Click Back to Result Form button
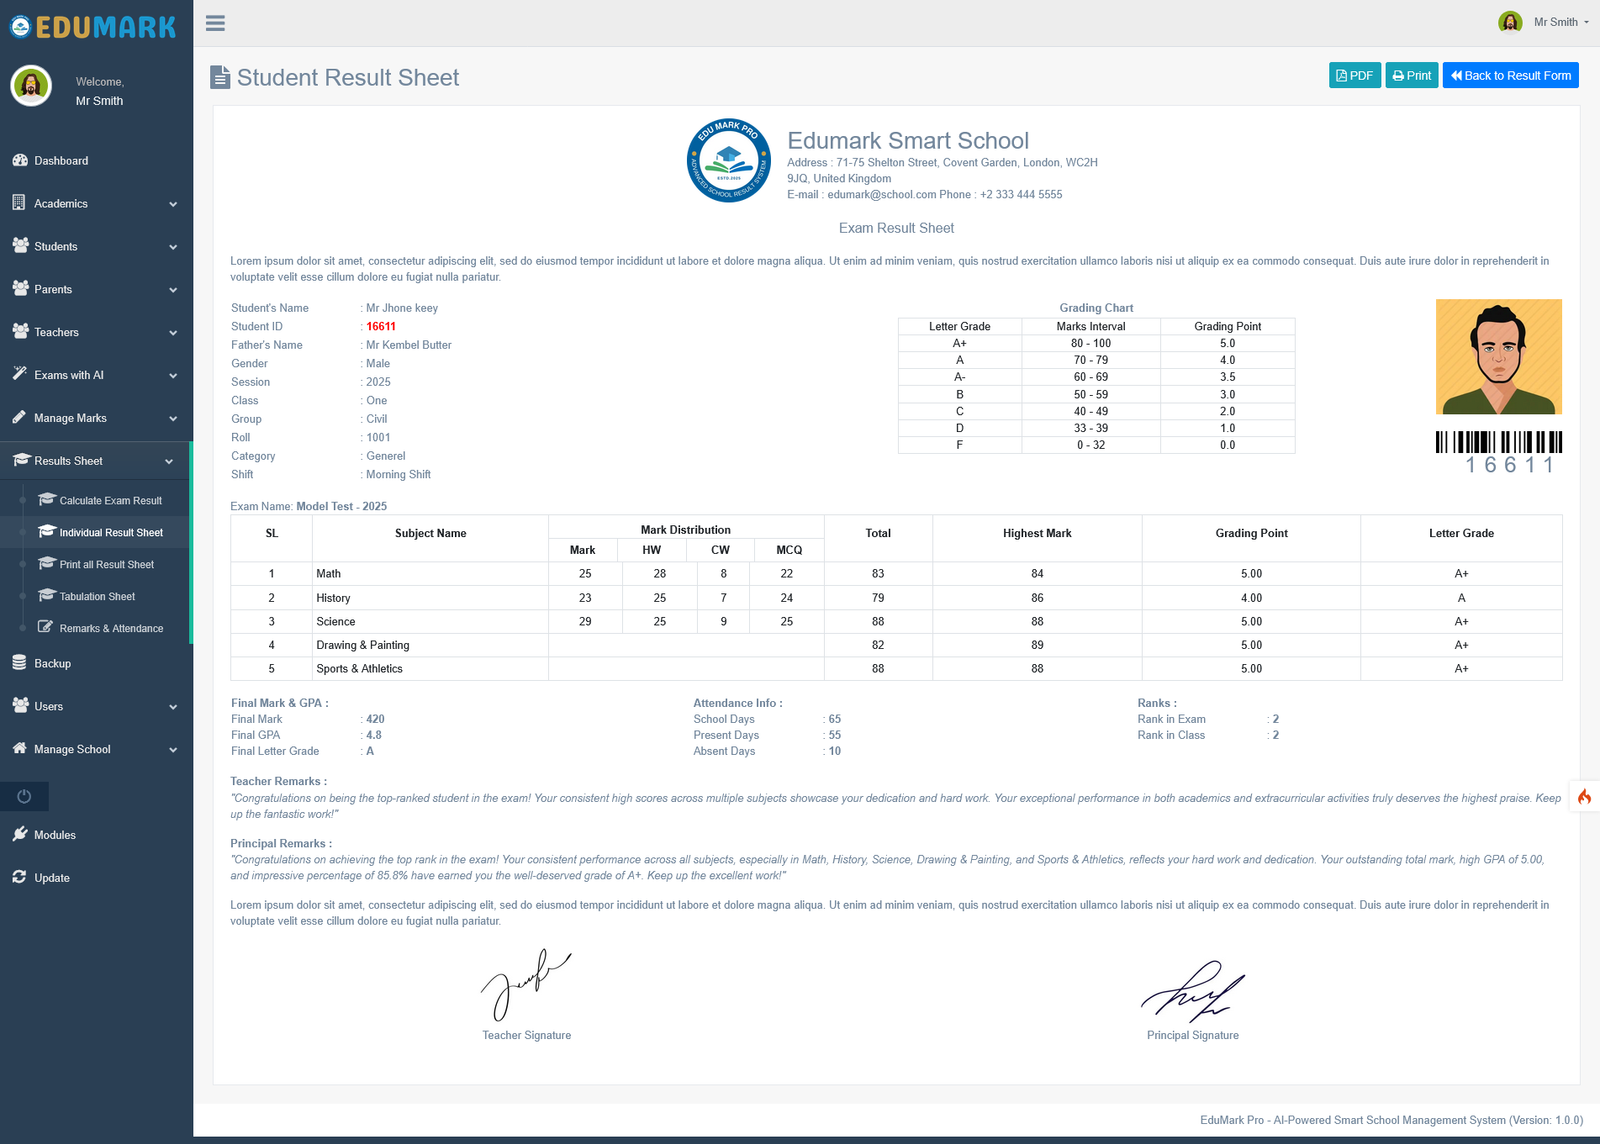The width and height of the screenshot is (1600, 1144). pyautogui.click(x=1511, y=75)
